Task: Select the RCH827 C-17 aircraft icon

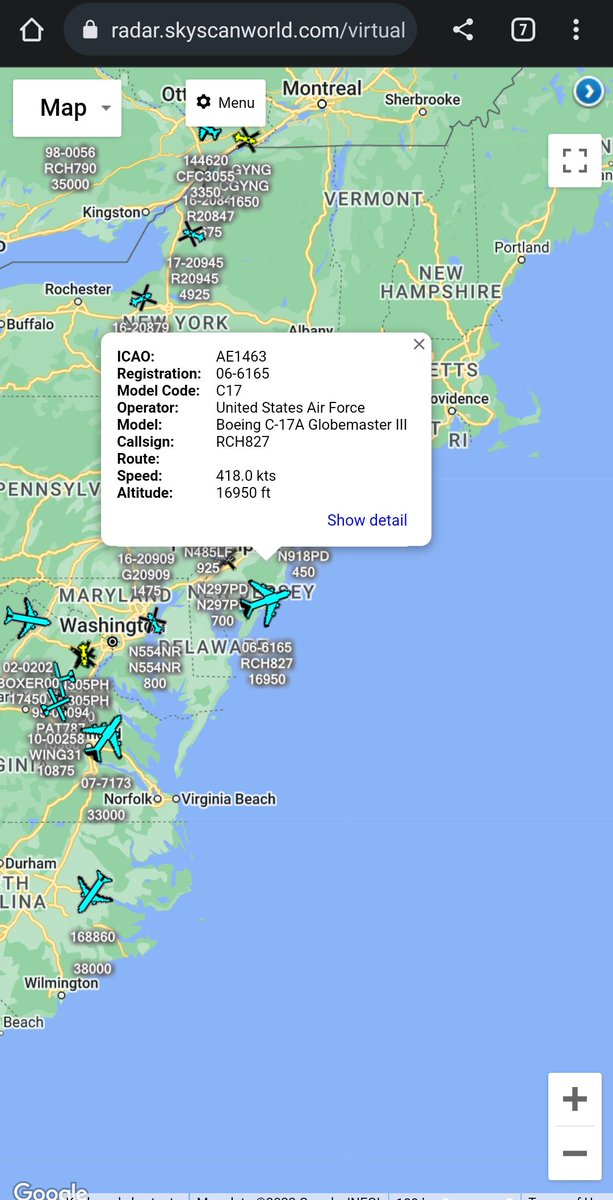Action: click(265, 603)
